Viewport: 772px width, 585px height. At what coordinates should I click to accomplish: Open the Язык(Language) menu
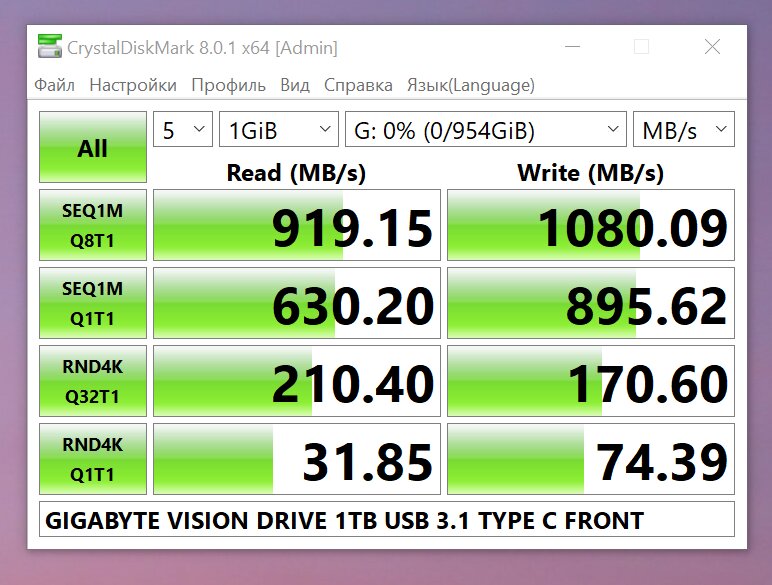coord(471,85)
